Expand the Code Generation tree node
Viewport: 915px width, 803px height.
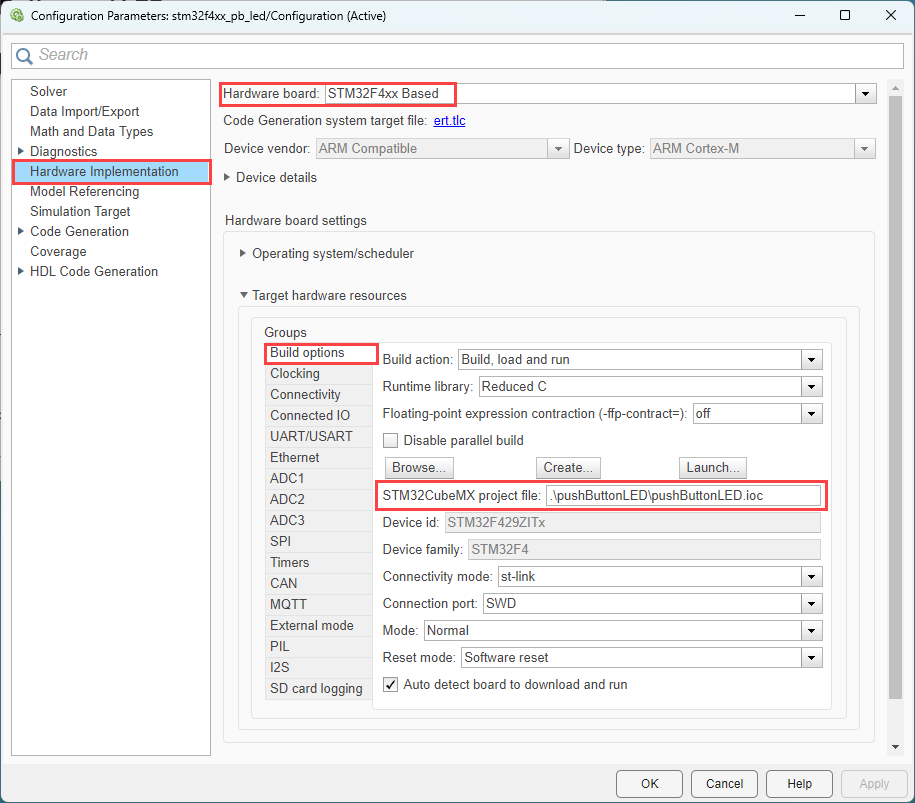point(21,232)
